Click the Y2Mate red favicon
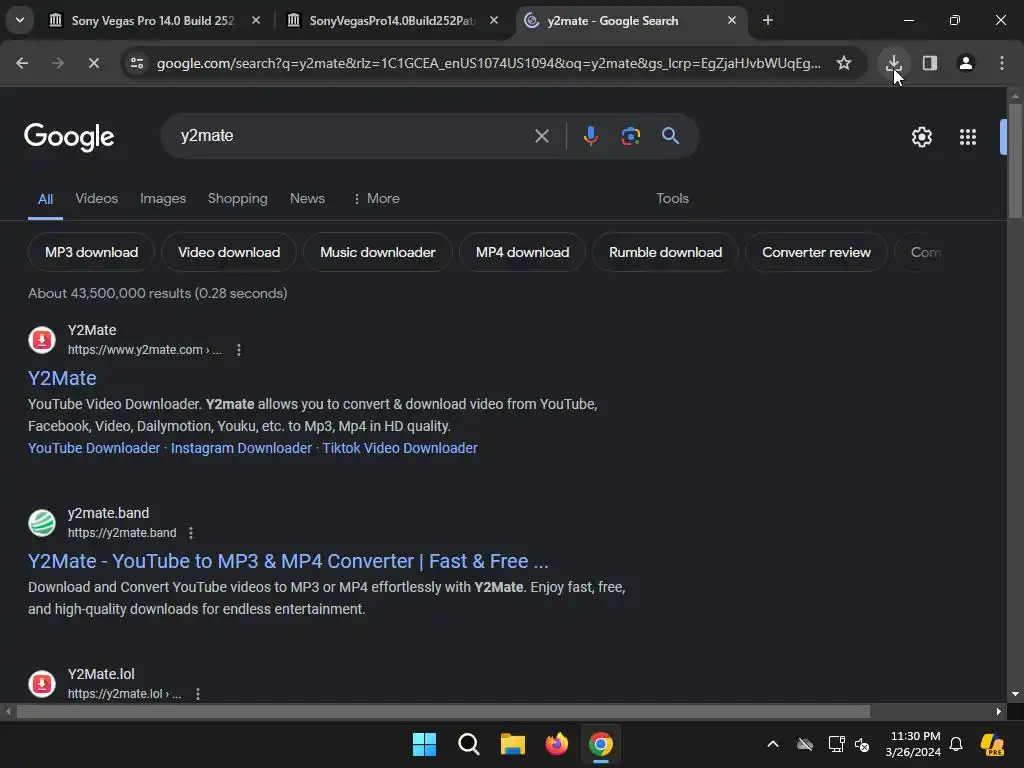This screenshot has height=768, width=1024. 42,340
